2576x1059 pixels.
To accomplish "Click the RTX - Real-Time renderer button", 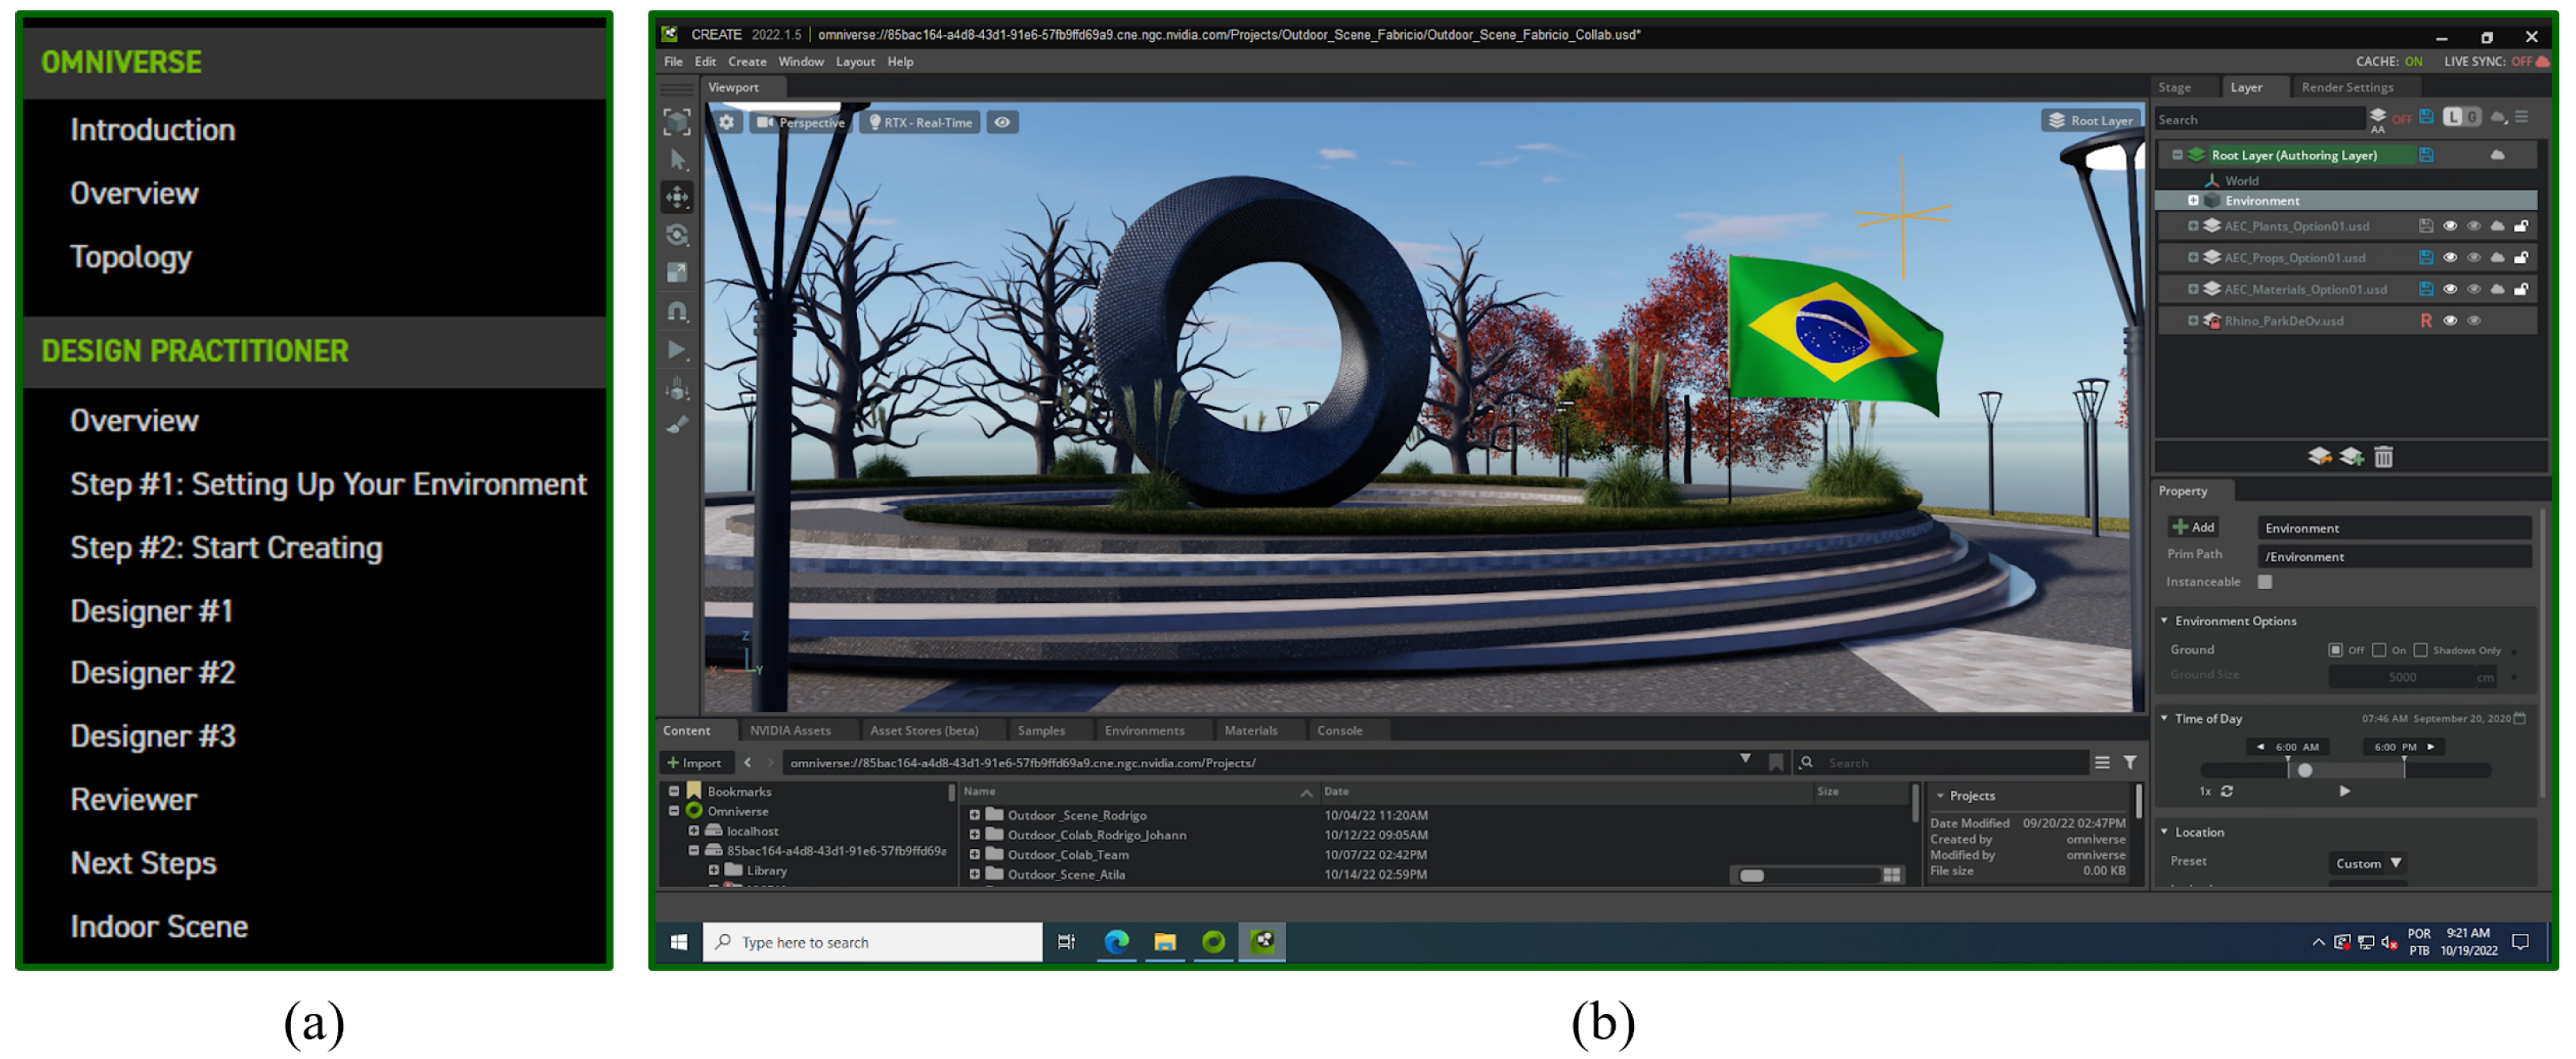I will tap(920, 122).
